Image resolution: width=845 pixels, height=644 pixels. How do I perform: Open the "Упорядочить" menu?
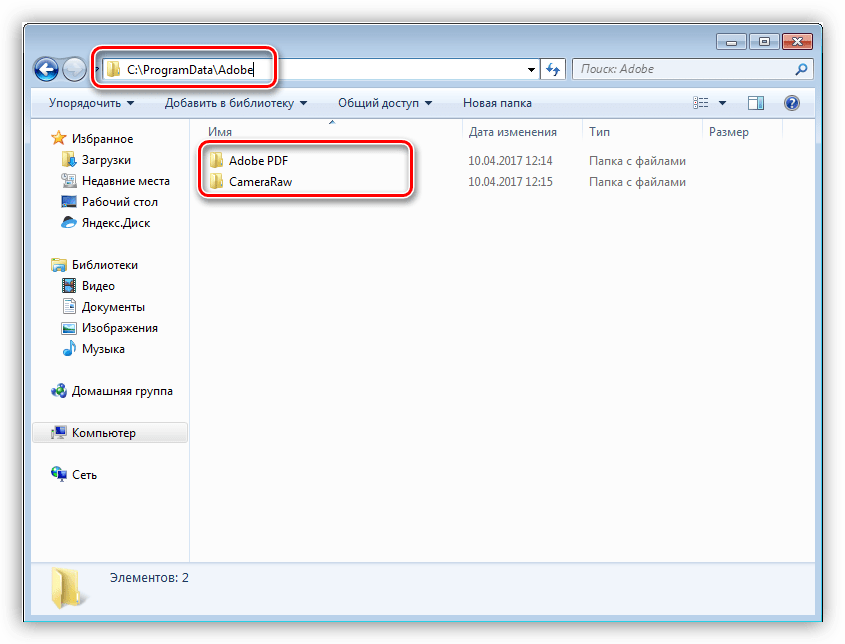pos(91,103)
